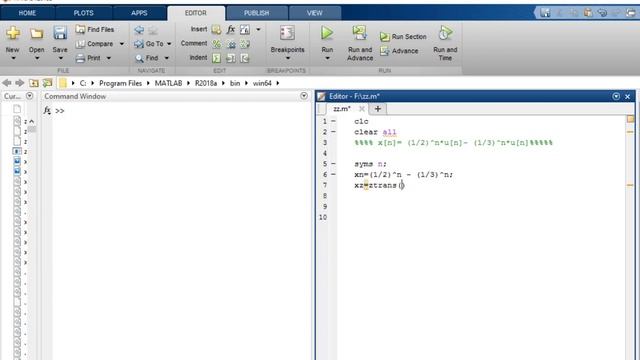Viewport: 640px width, 360px height.
Task: Click the Breakpoints icon
Action: coord(287,33)
